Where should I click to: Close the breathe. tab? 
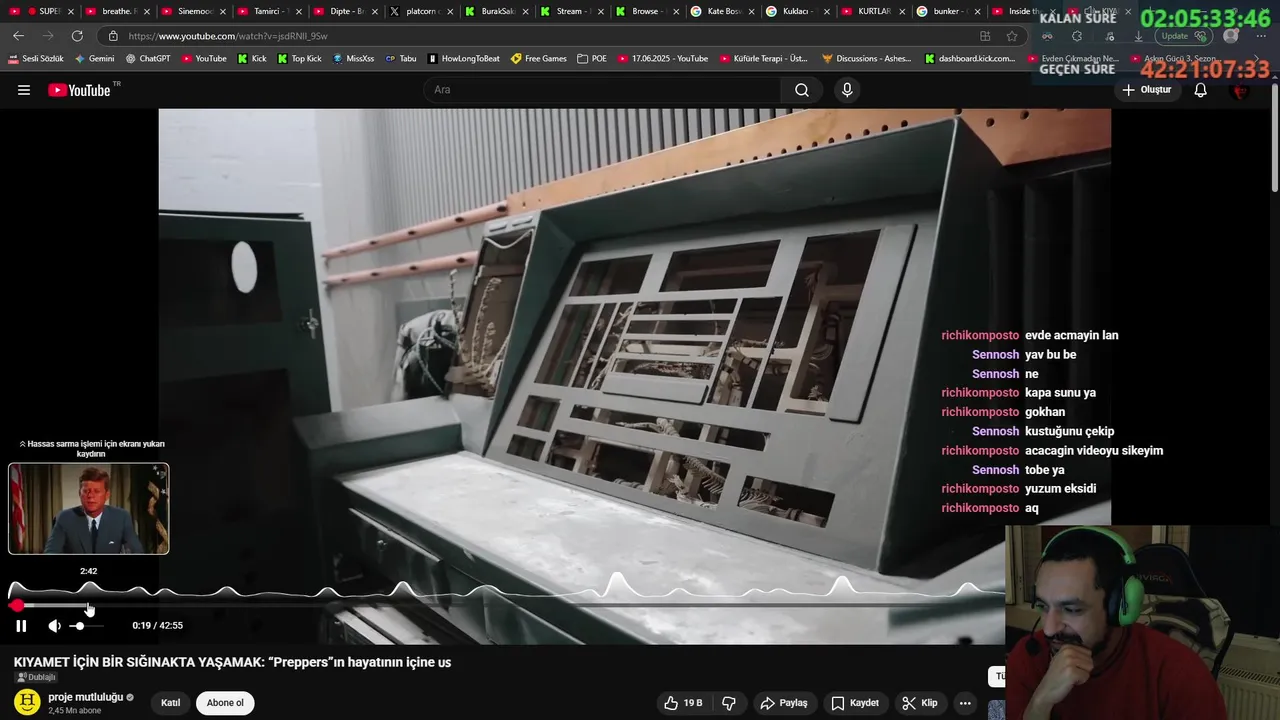click(x=146, y=11)
